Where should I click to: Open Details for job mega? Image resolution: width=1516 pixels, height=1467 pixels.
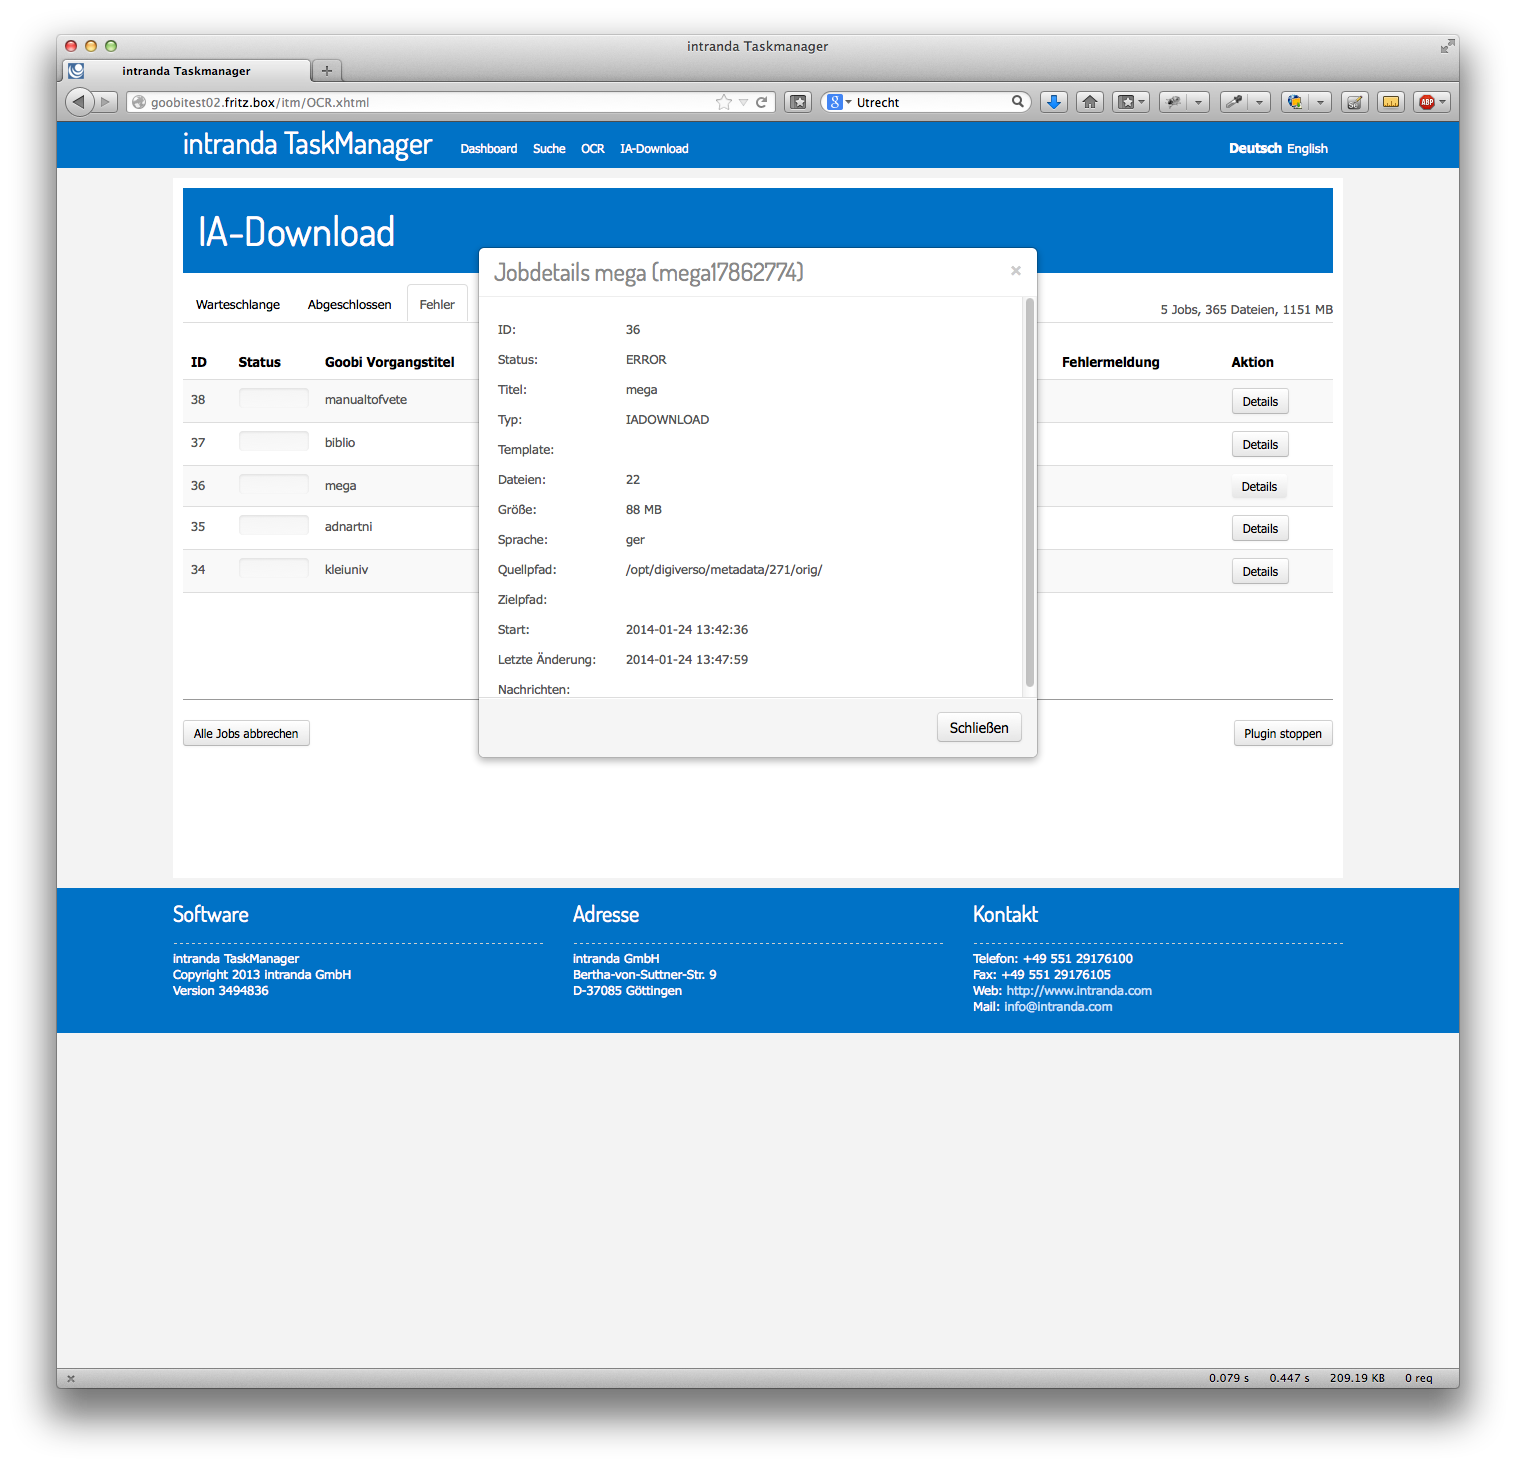(1260, 487)
